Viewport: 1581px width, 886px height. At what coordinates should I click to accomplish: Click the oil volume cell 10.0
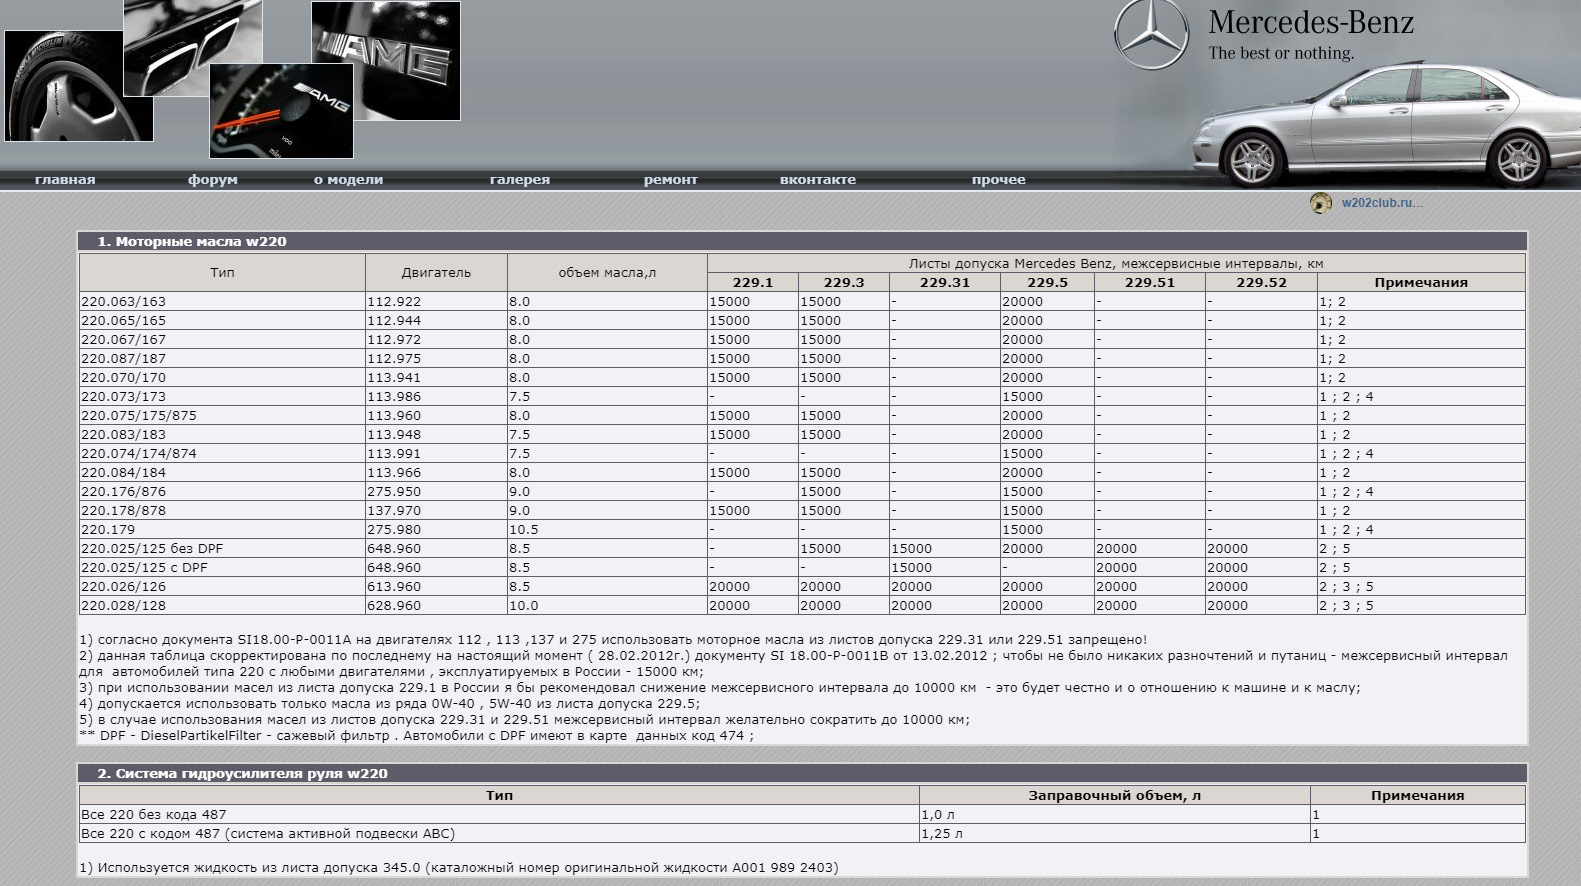tap(607, 606)
